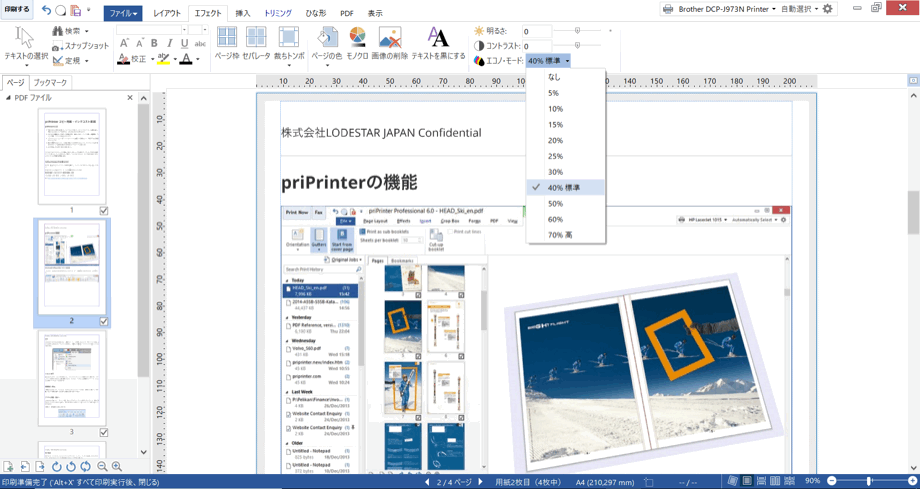Open the PDF ribbon tab

(347, 13)
